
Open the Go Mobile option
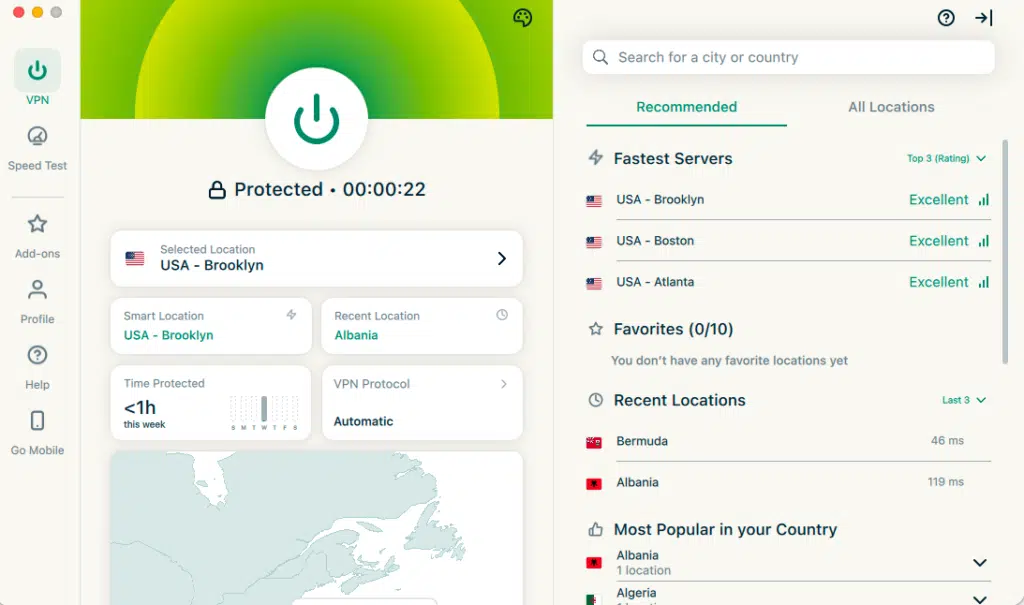pyautogui.click(x=37, y=433)
